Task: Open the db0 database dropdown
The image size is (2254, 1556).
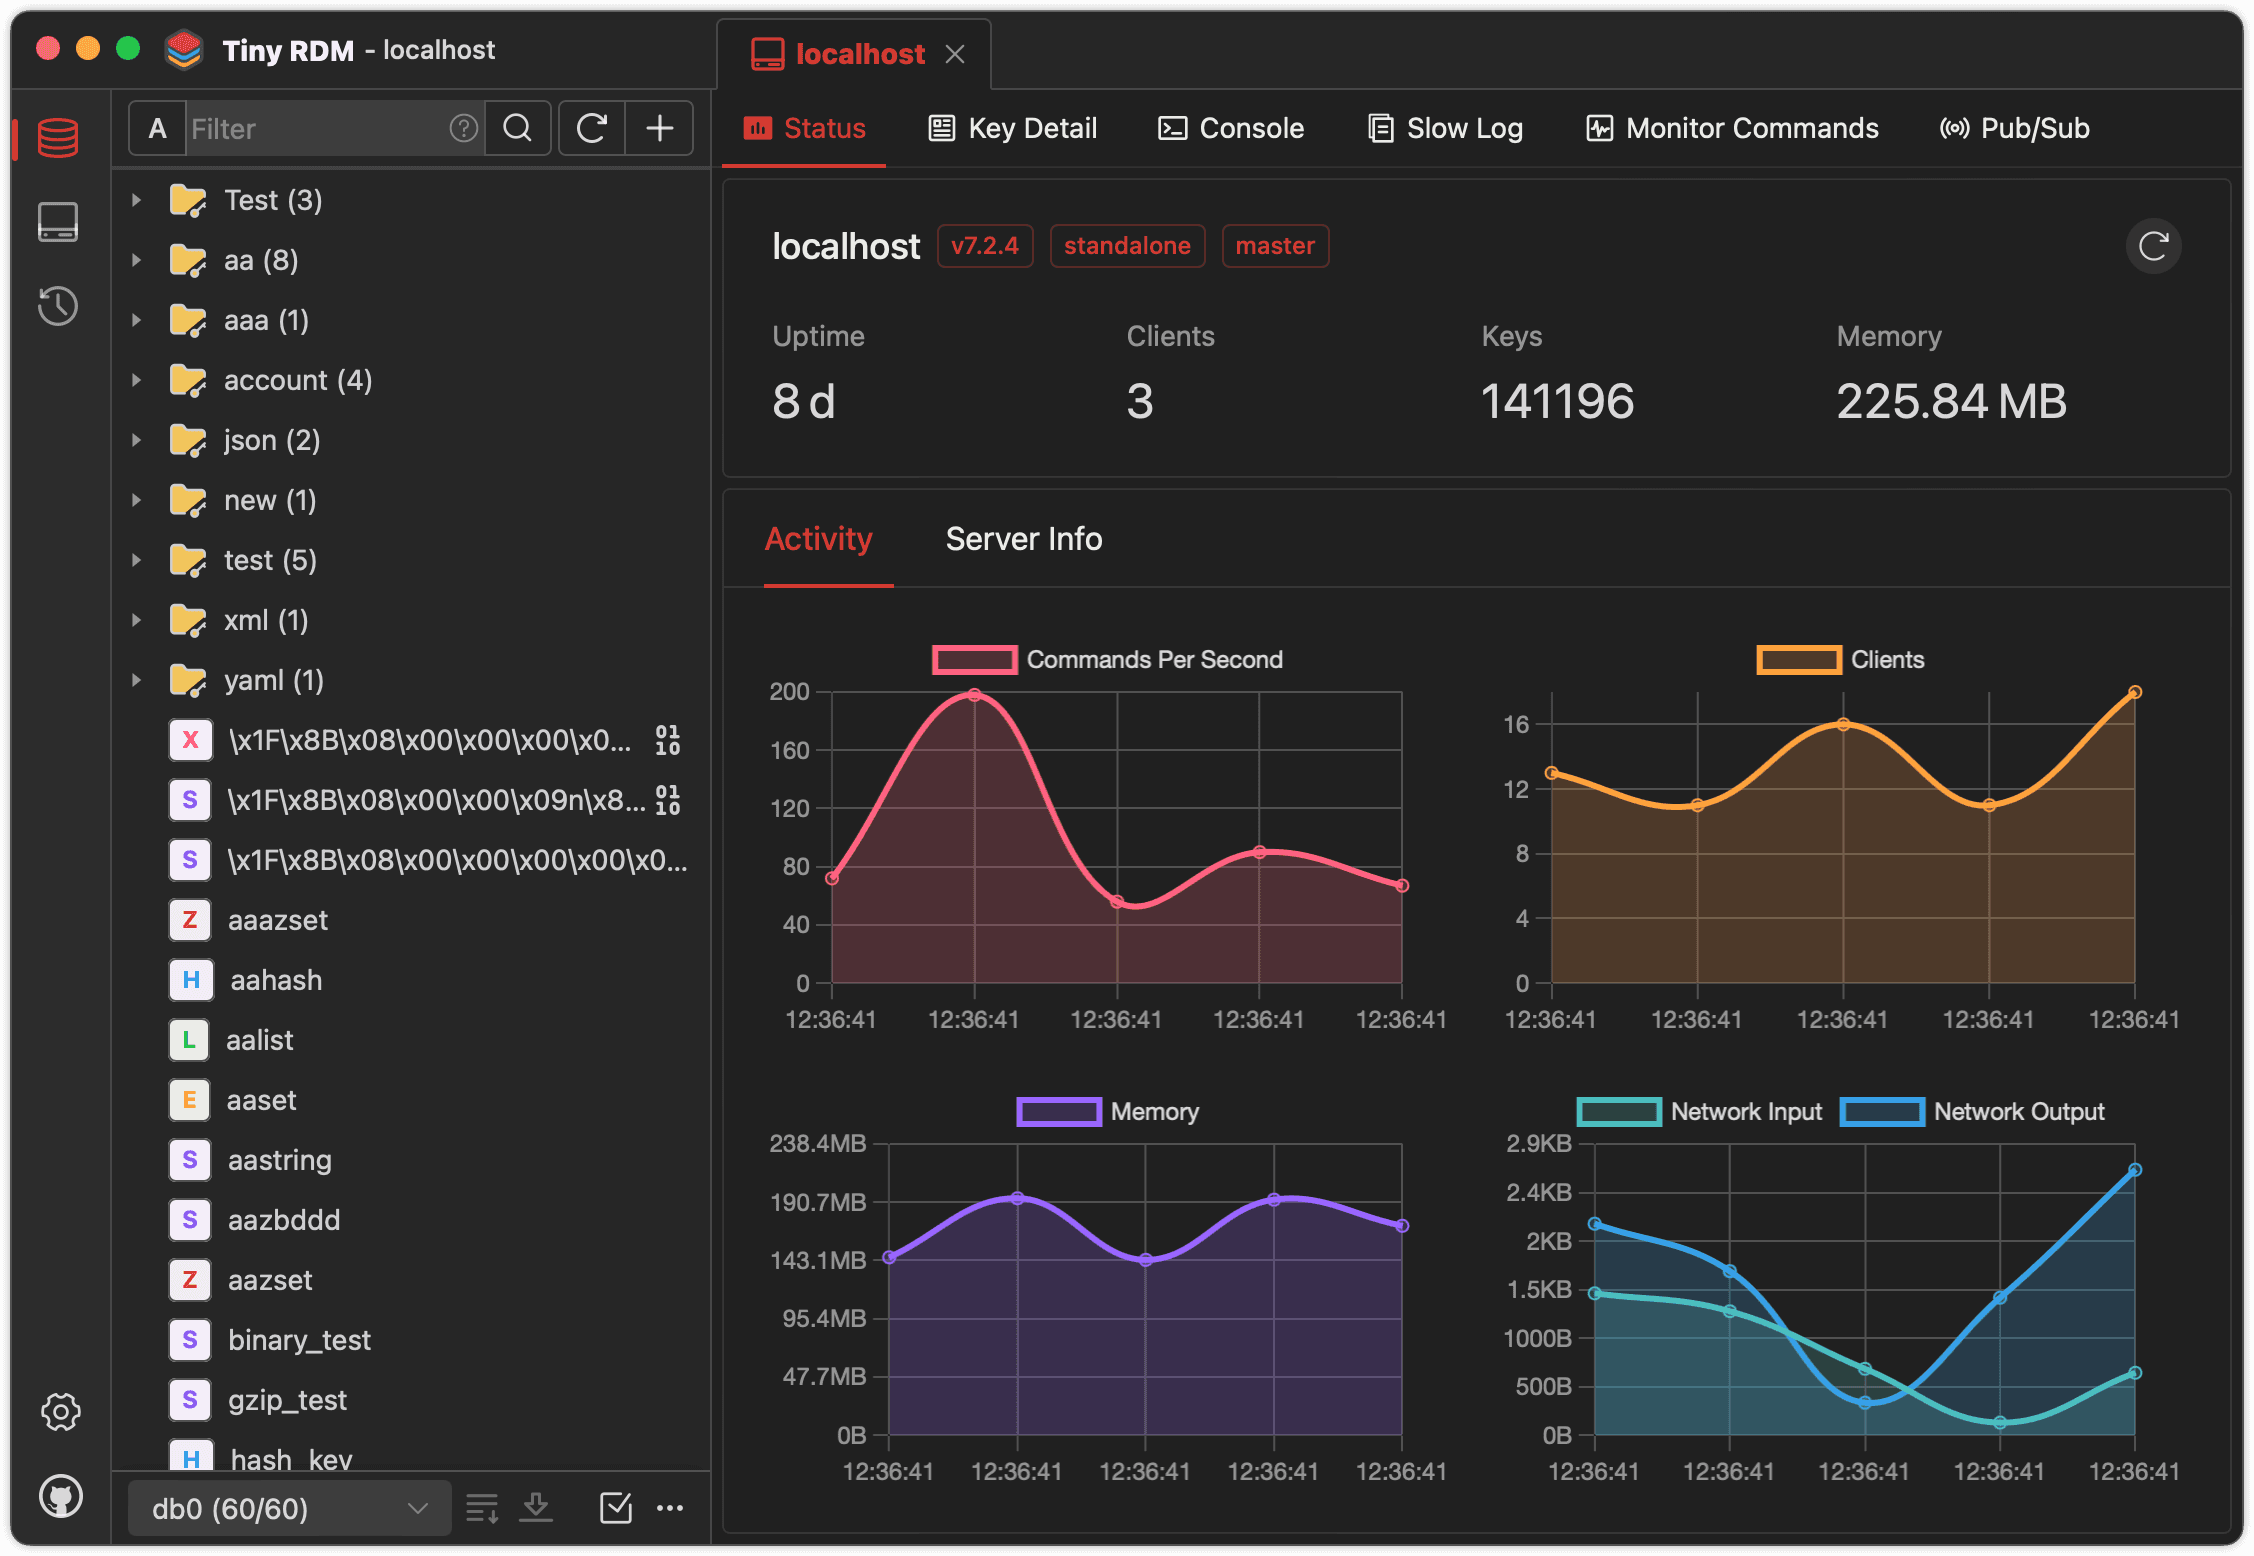Action: pos(288,1508)
